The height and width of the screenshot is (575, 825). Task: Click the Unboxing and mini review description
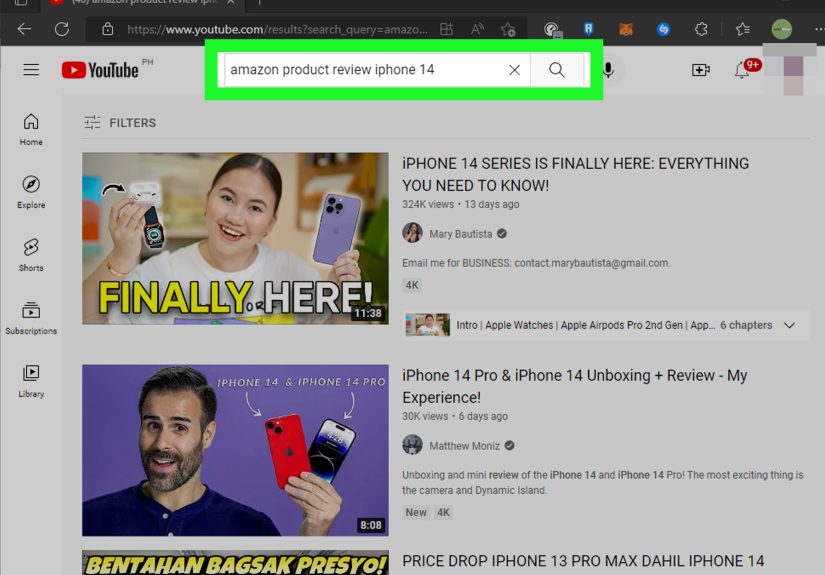tap(602, 482)
